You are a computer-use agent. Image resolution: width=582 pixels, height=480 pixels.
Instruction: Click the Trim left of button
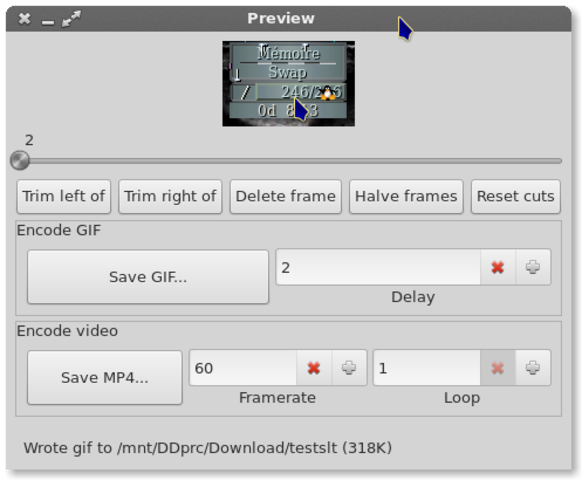[64, 196]
